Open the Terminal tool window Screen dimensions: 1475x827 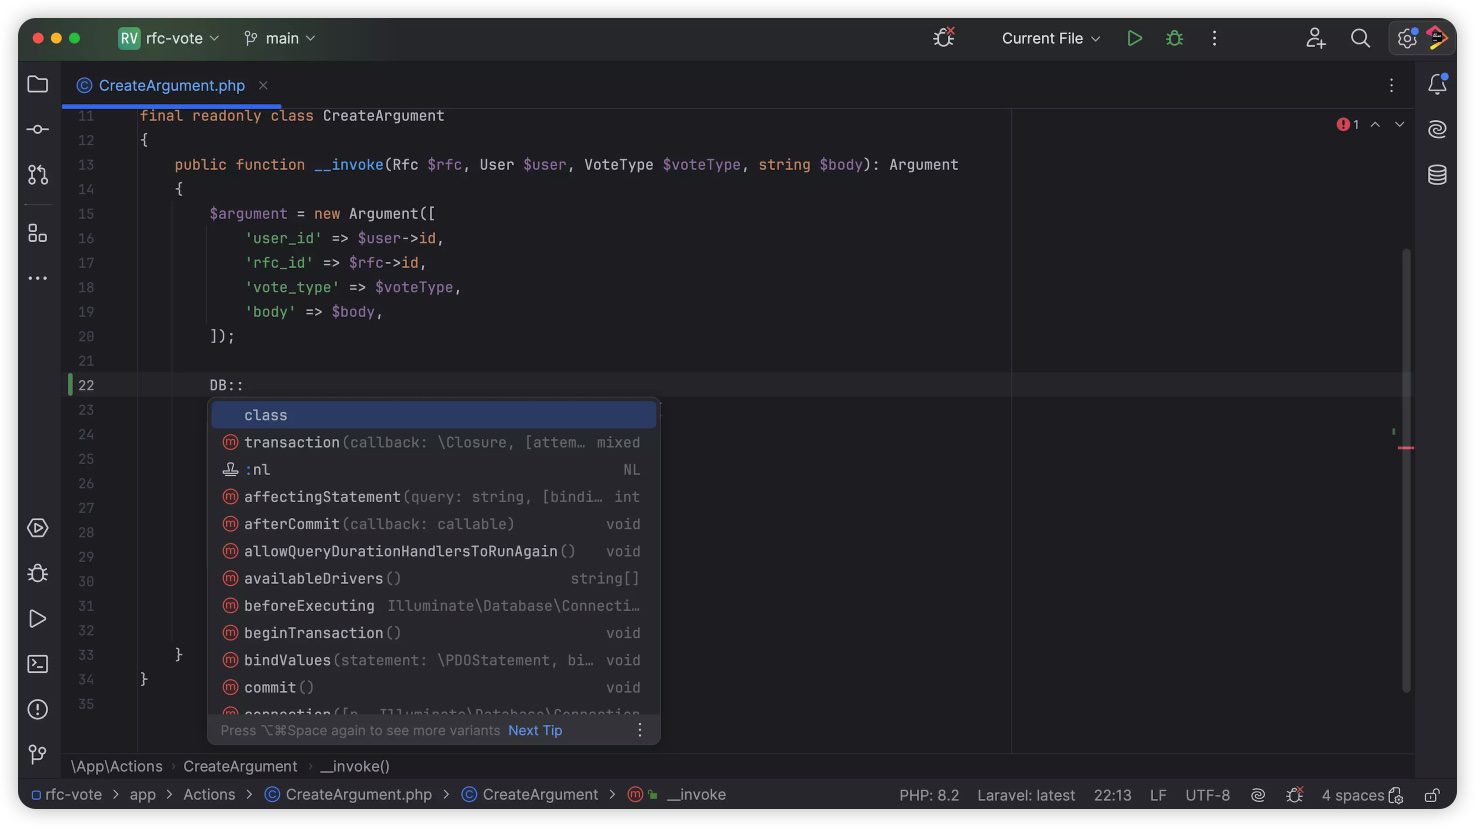click(x=38, y=664)
